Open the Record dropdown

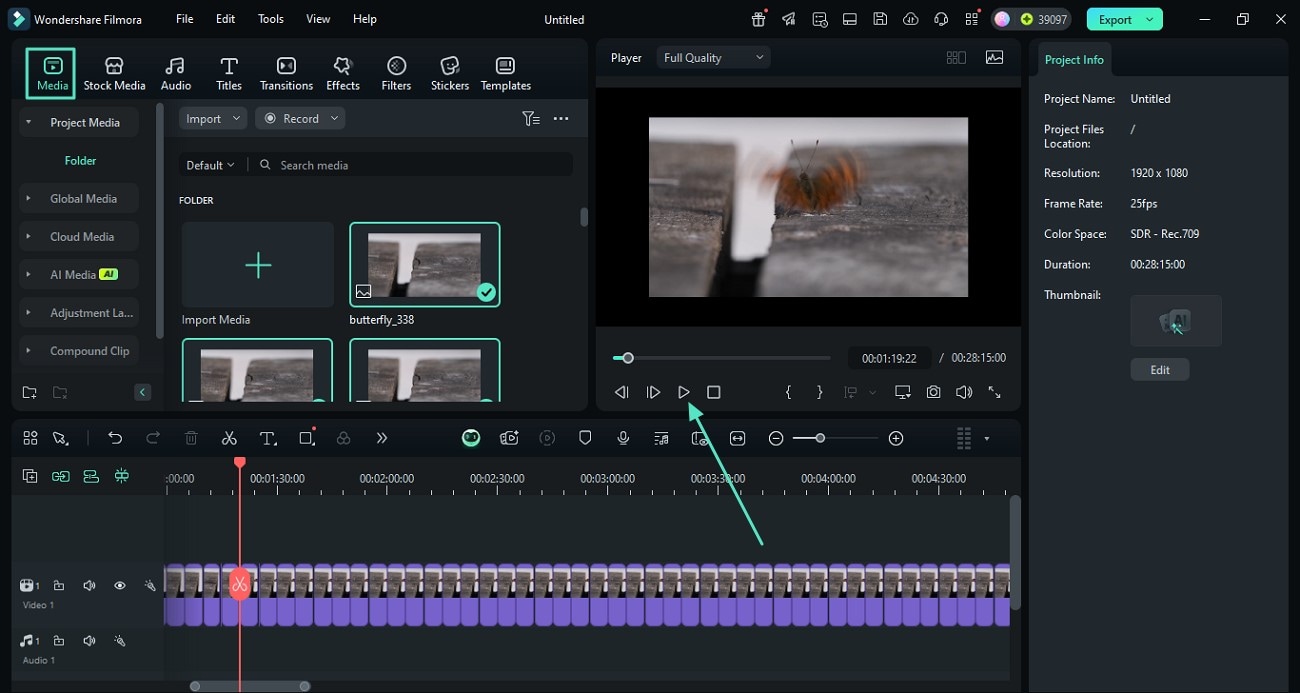tap(300, 118)
